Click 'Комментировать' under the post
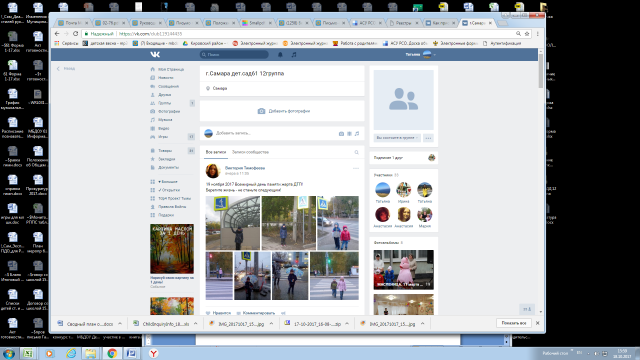Screen dimensions: 640x360 256,313
